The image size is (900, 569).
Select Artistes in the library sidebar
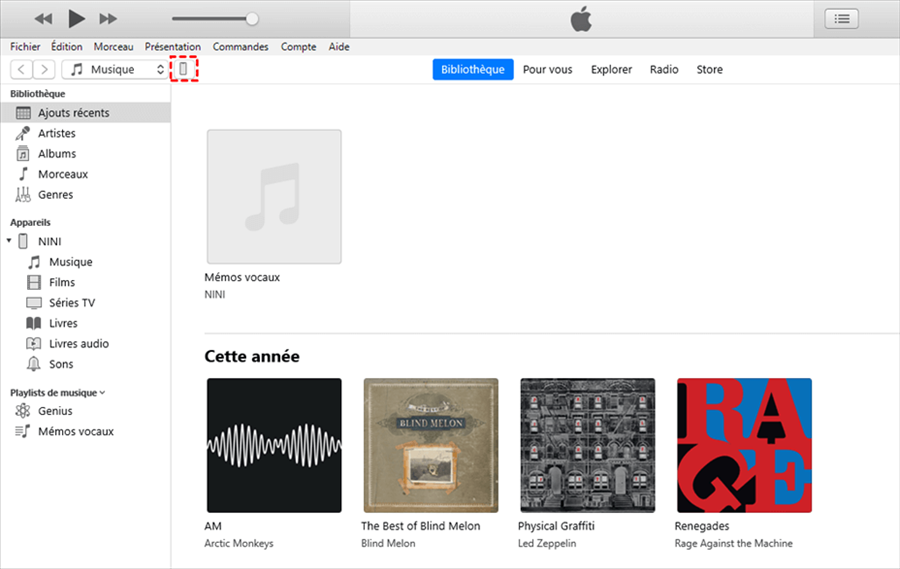[56, 133]
